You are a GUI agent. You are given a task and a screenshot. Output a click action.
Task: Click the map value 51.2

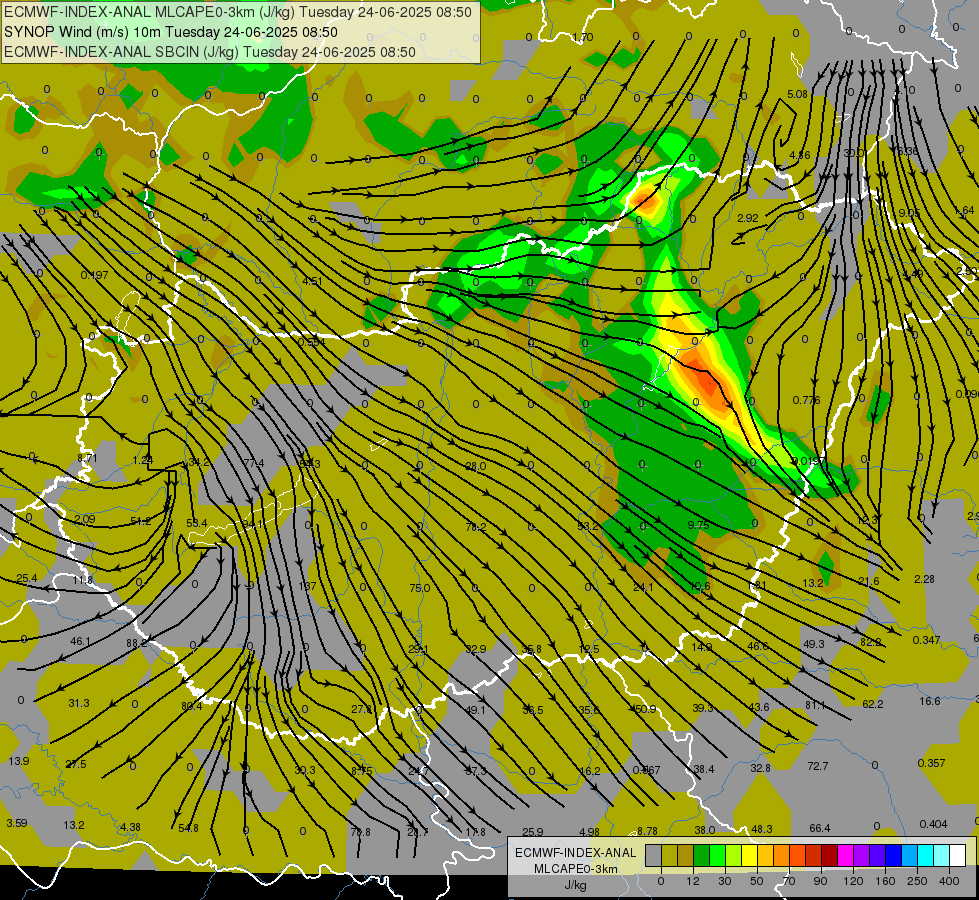pyautogui.click(x=140, y=522)
